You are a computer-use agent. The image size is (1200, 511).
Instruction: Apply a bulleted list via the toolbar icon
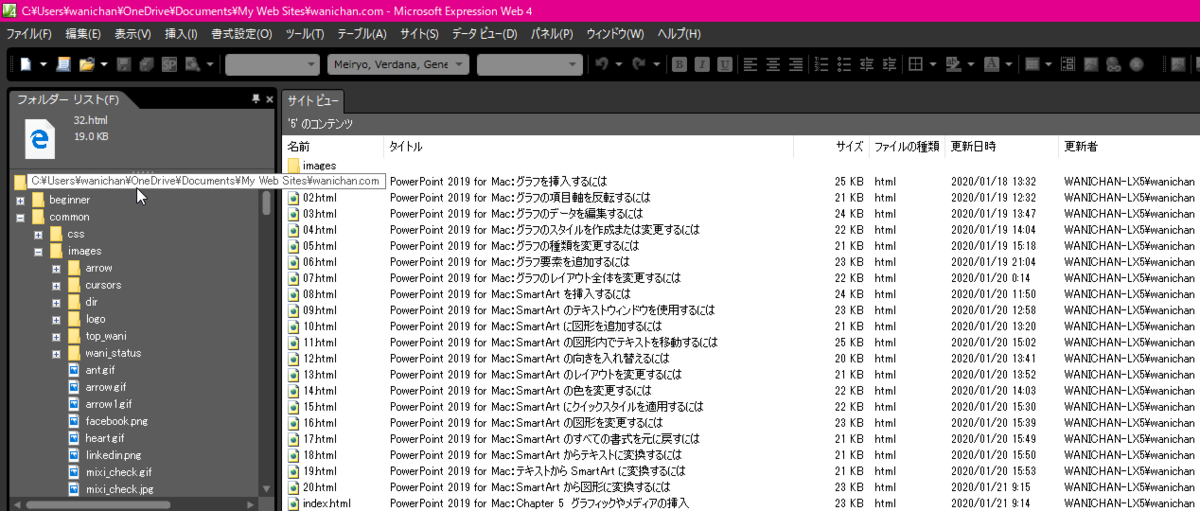(844, 64)
